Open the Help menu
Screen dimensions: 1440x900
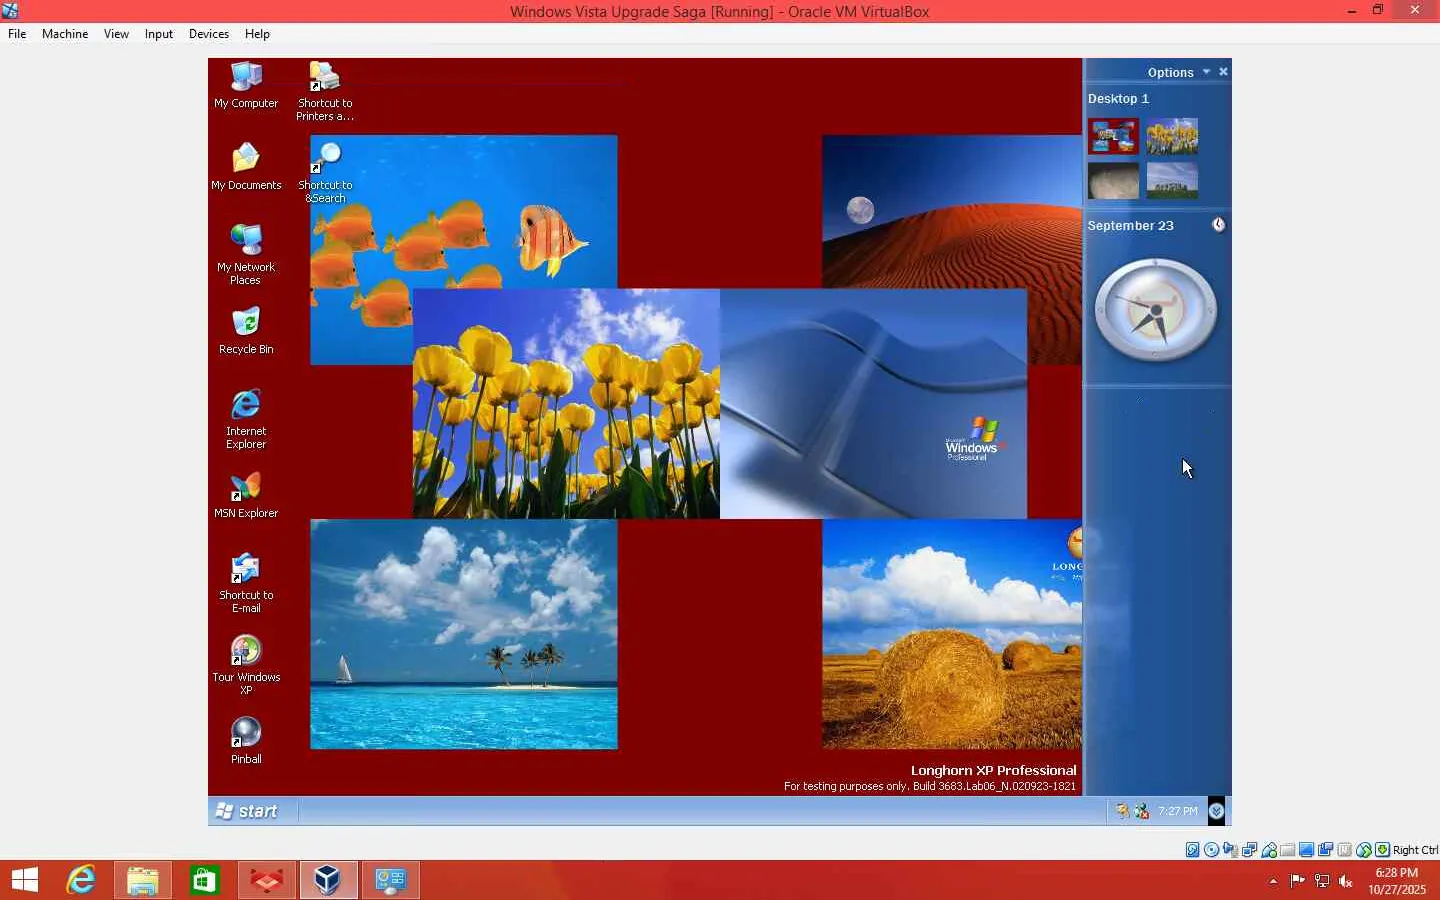(x=257, y=34)
